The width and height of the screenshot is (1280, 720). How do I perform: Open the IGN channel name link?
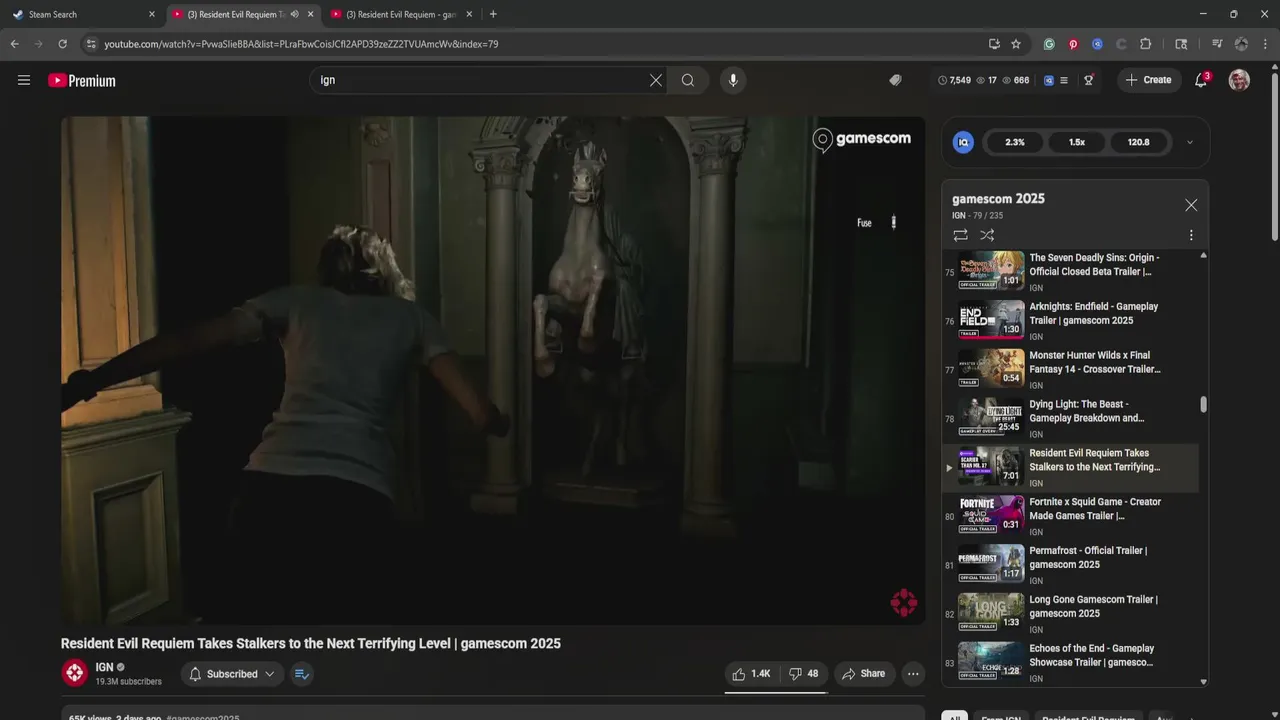pyautogui.click(x=104, y=667)
